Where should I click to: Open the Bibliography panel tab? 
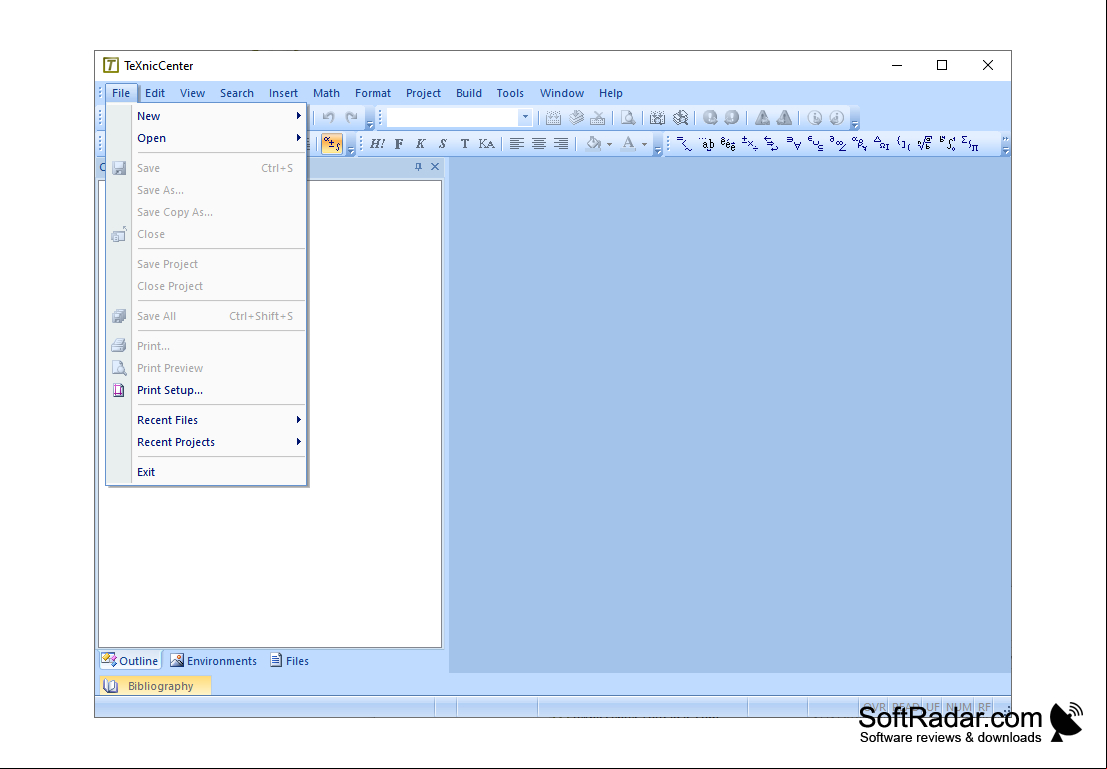155,686
